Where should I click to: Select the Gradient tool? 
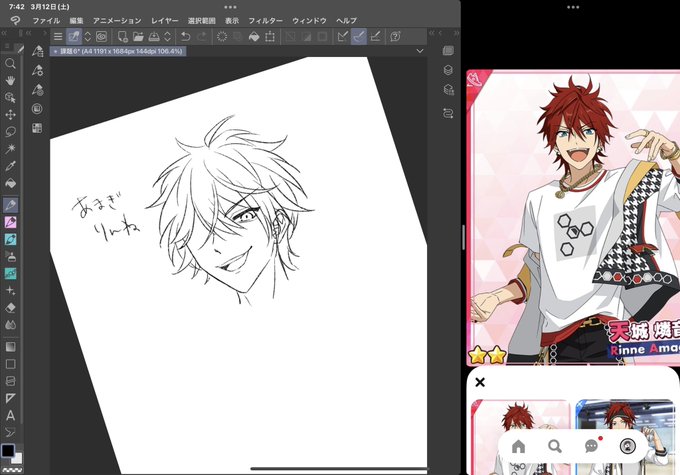pos(10,347)
